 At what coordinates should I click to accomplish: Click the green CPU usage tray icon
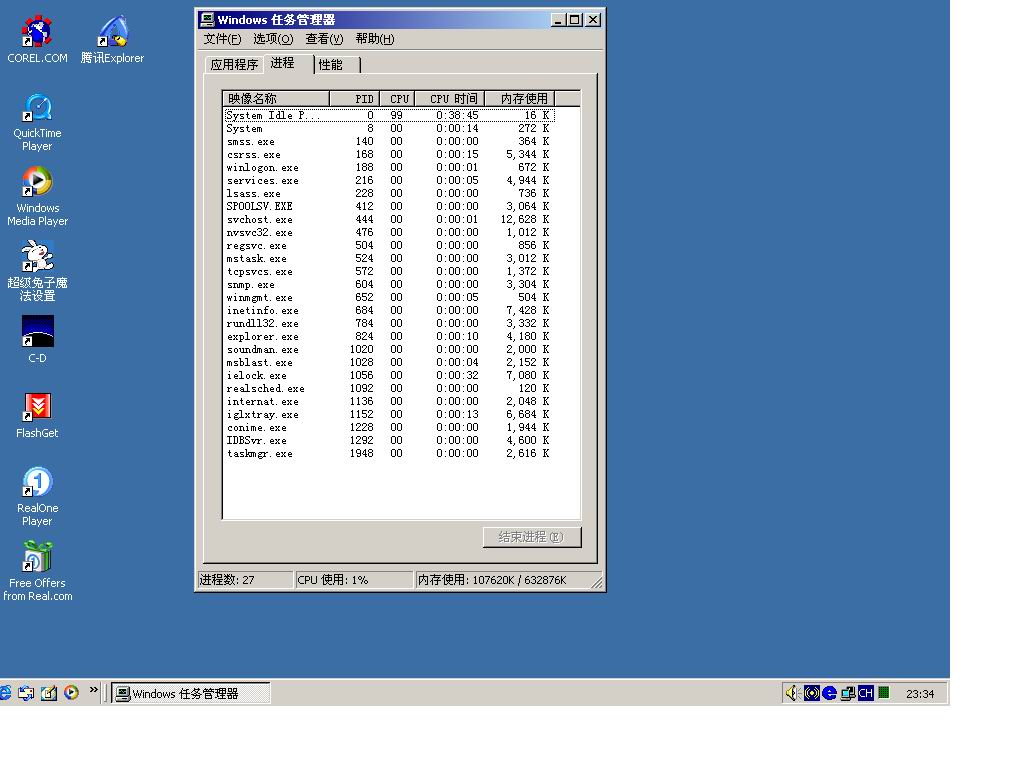click(x=884, y=692)
